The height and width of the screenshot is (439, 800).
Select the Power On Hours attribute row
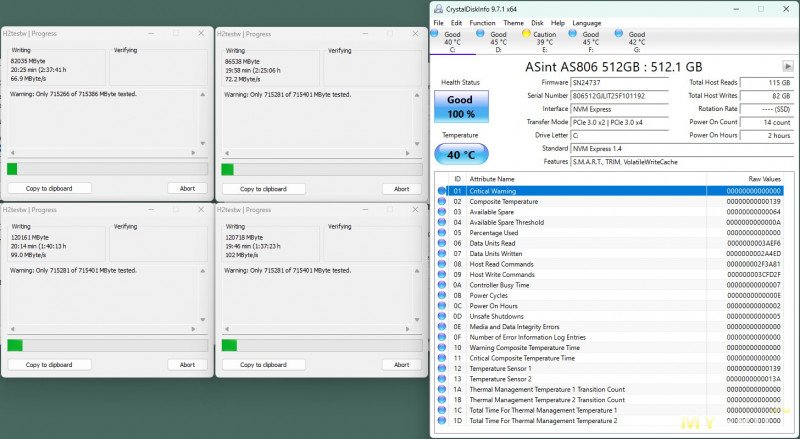click(610, 306)
